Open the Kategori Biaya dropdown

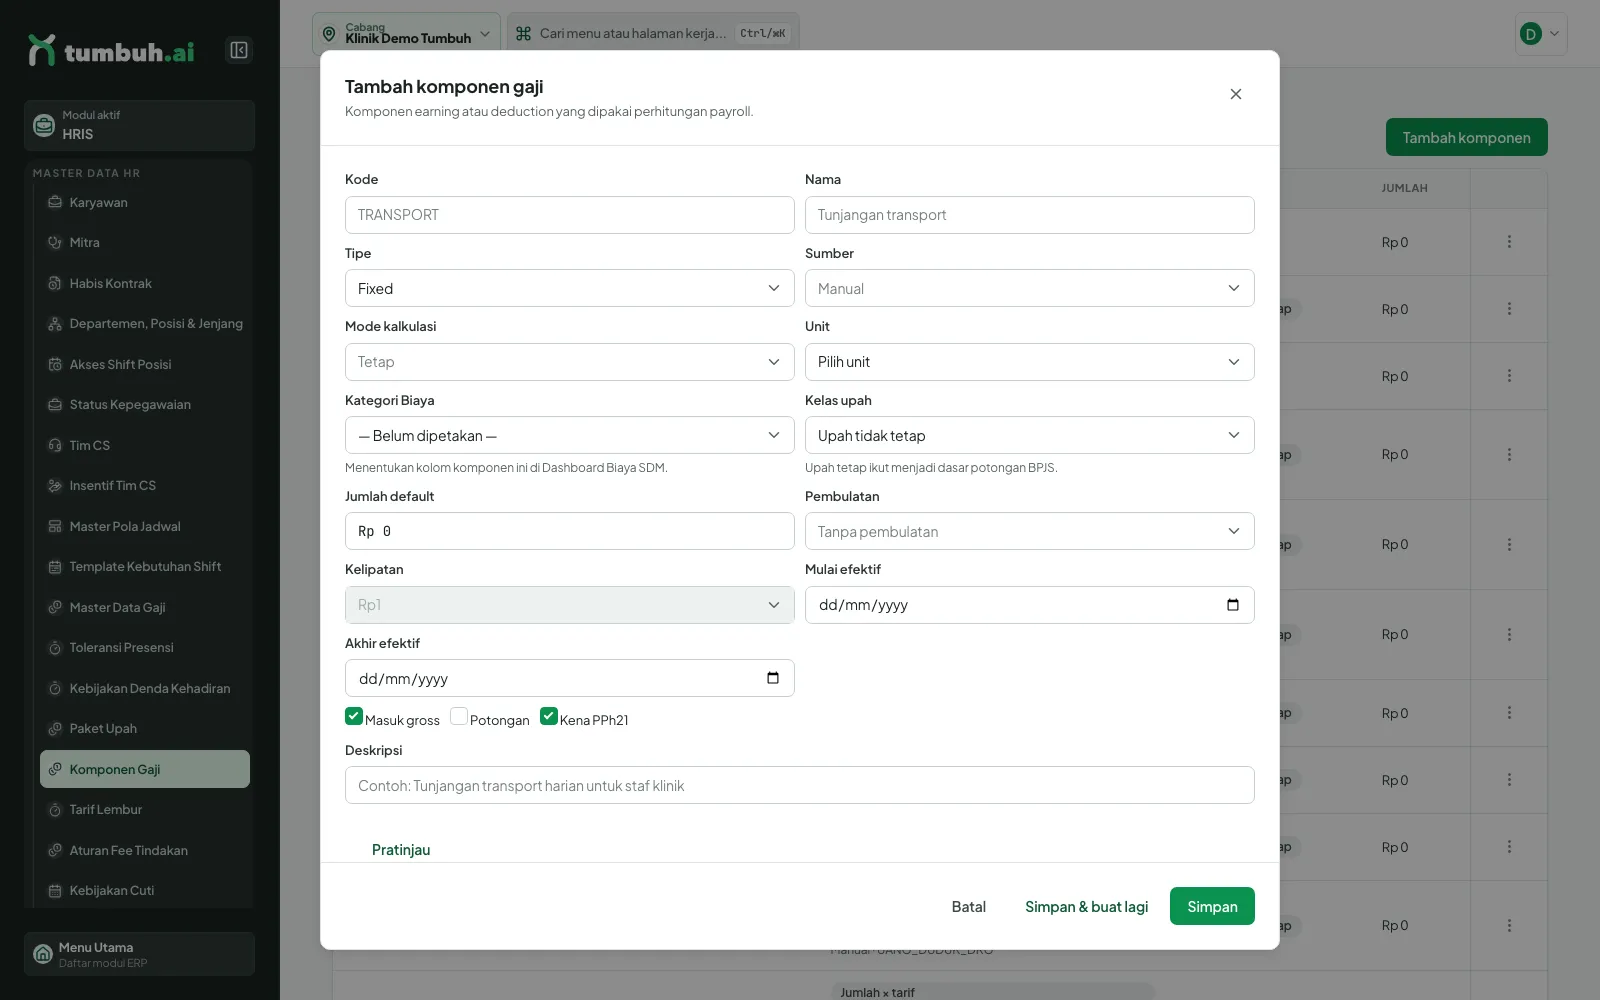[570, 435]
